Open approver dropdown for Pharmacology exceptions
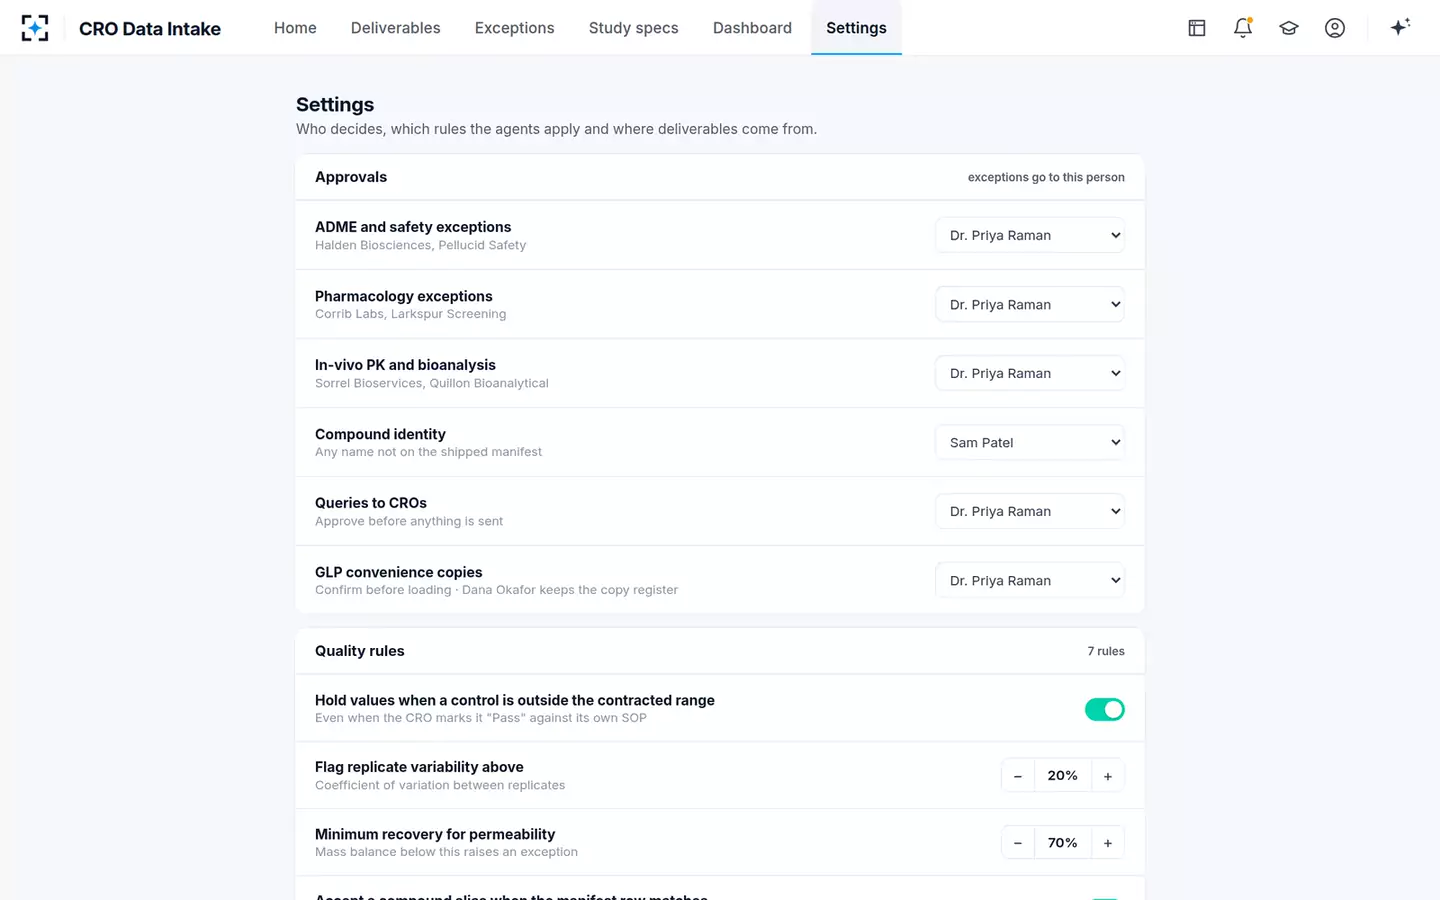1440x900 pixels. [x=1030, y=304]
